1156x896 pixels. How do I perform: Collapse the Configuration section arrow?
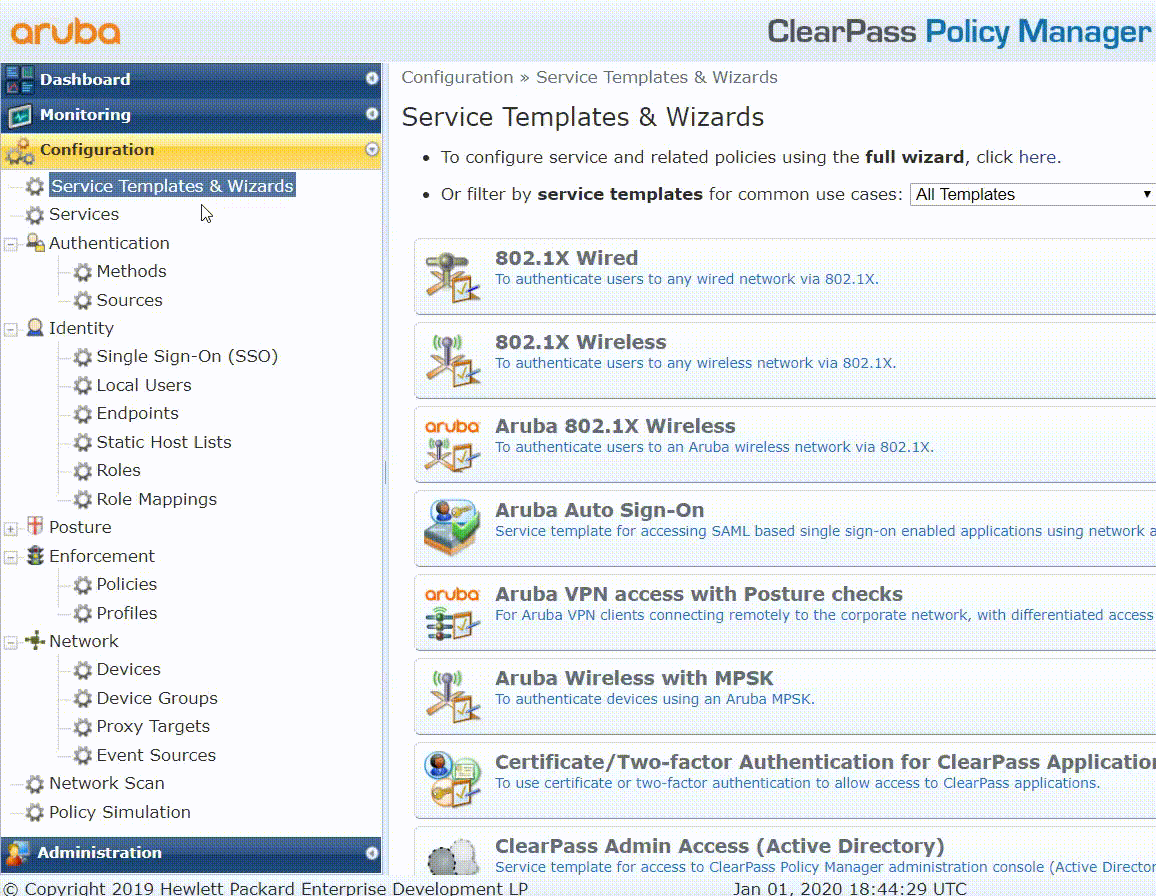click(x=372, y=149)
